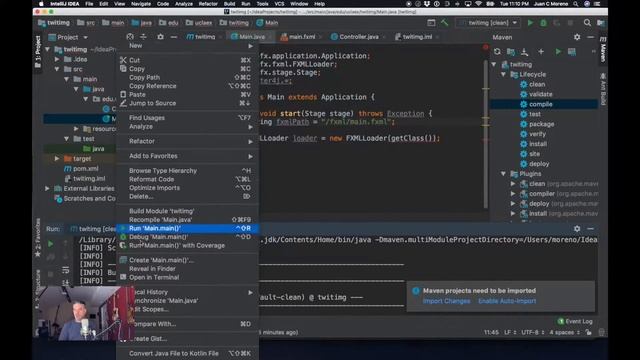
Task: Open the twitimg [clean] run configuration dropdown
Action: click(x=489, y=23)
